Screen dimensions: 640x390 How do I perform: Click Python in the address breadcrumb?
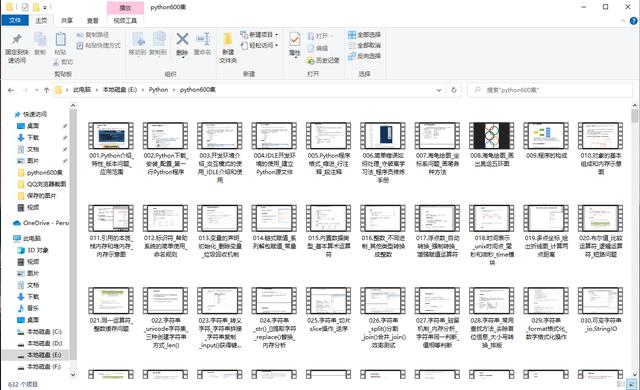[158, 90]
